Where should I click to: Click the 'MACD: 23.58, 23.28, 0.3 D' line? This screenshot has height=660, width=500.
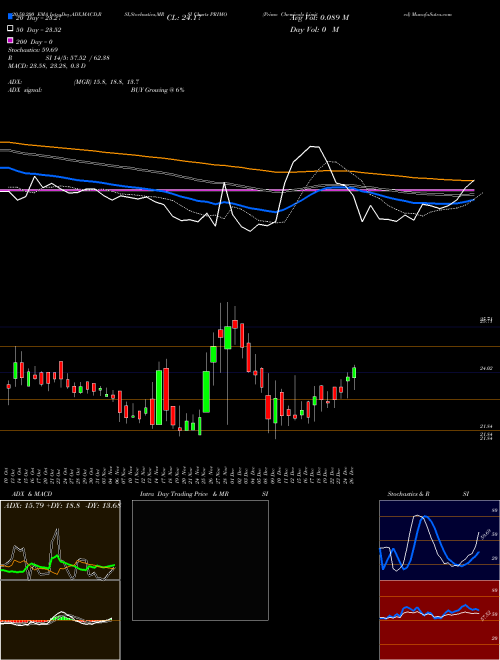click(x=47, y=66)
